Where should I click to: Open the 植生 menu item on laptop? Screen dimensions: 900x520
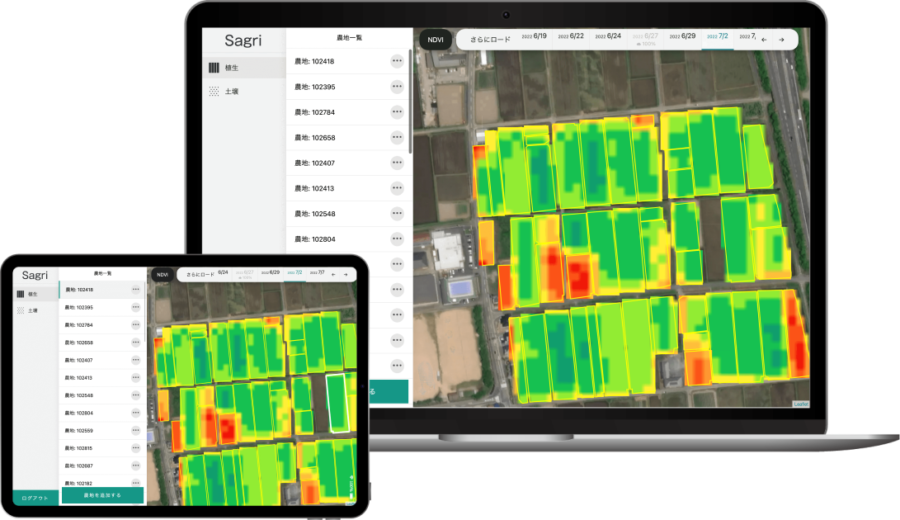coord(244,68)
